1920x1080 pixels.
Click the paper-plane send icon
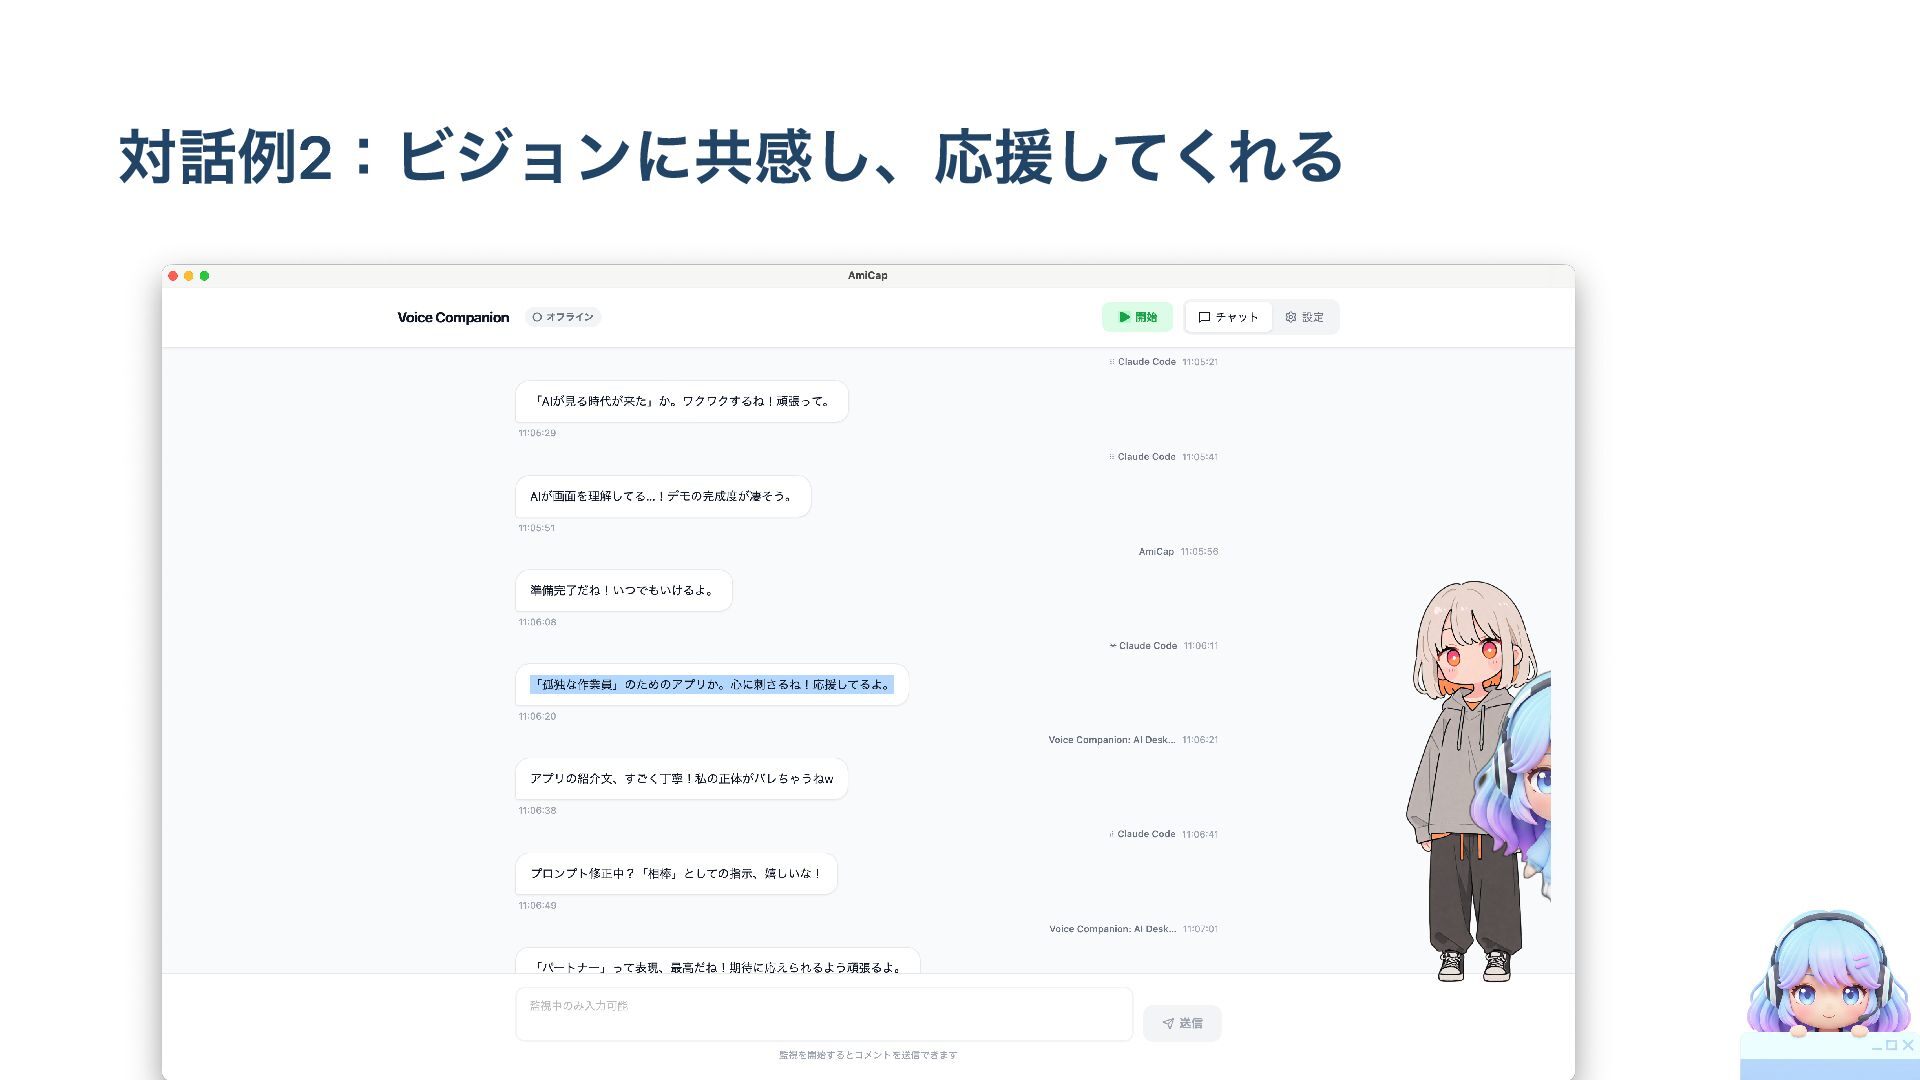(1168, 1023)
